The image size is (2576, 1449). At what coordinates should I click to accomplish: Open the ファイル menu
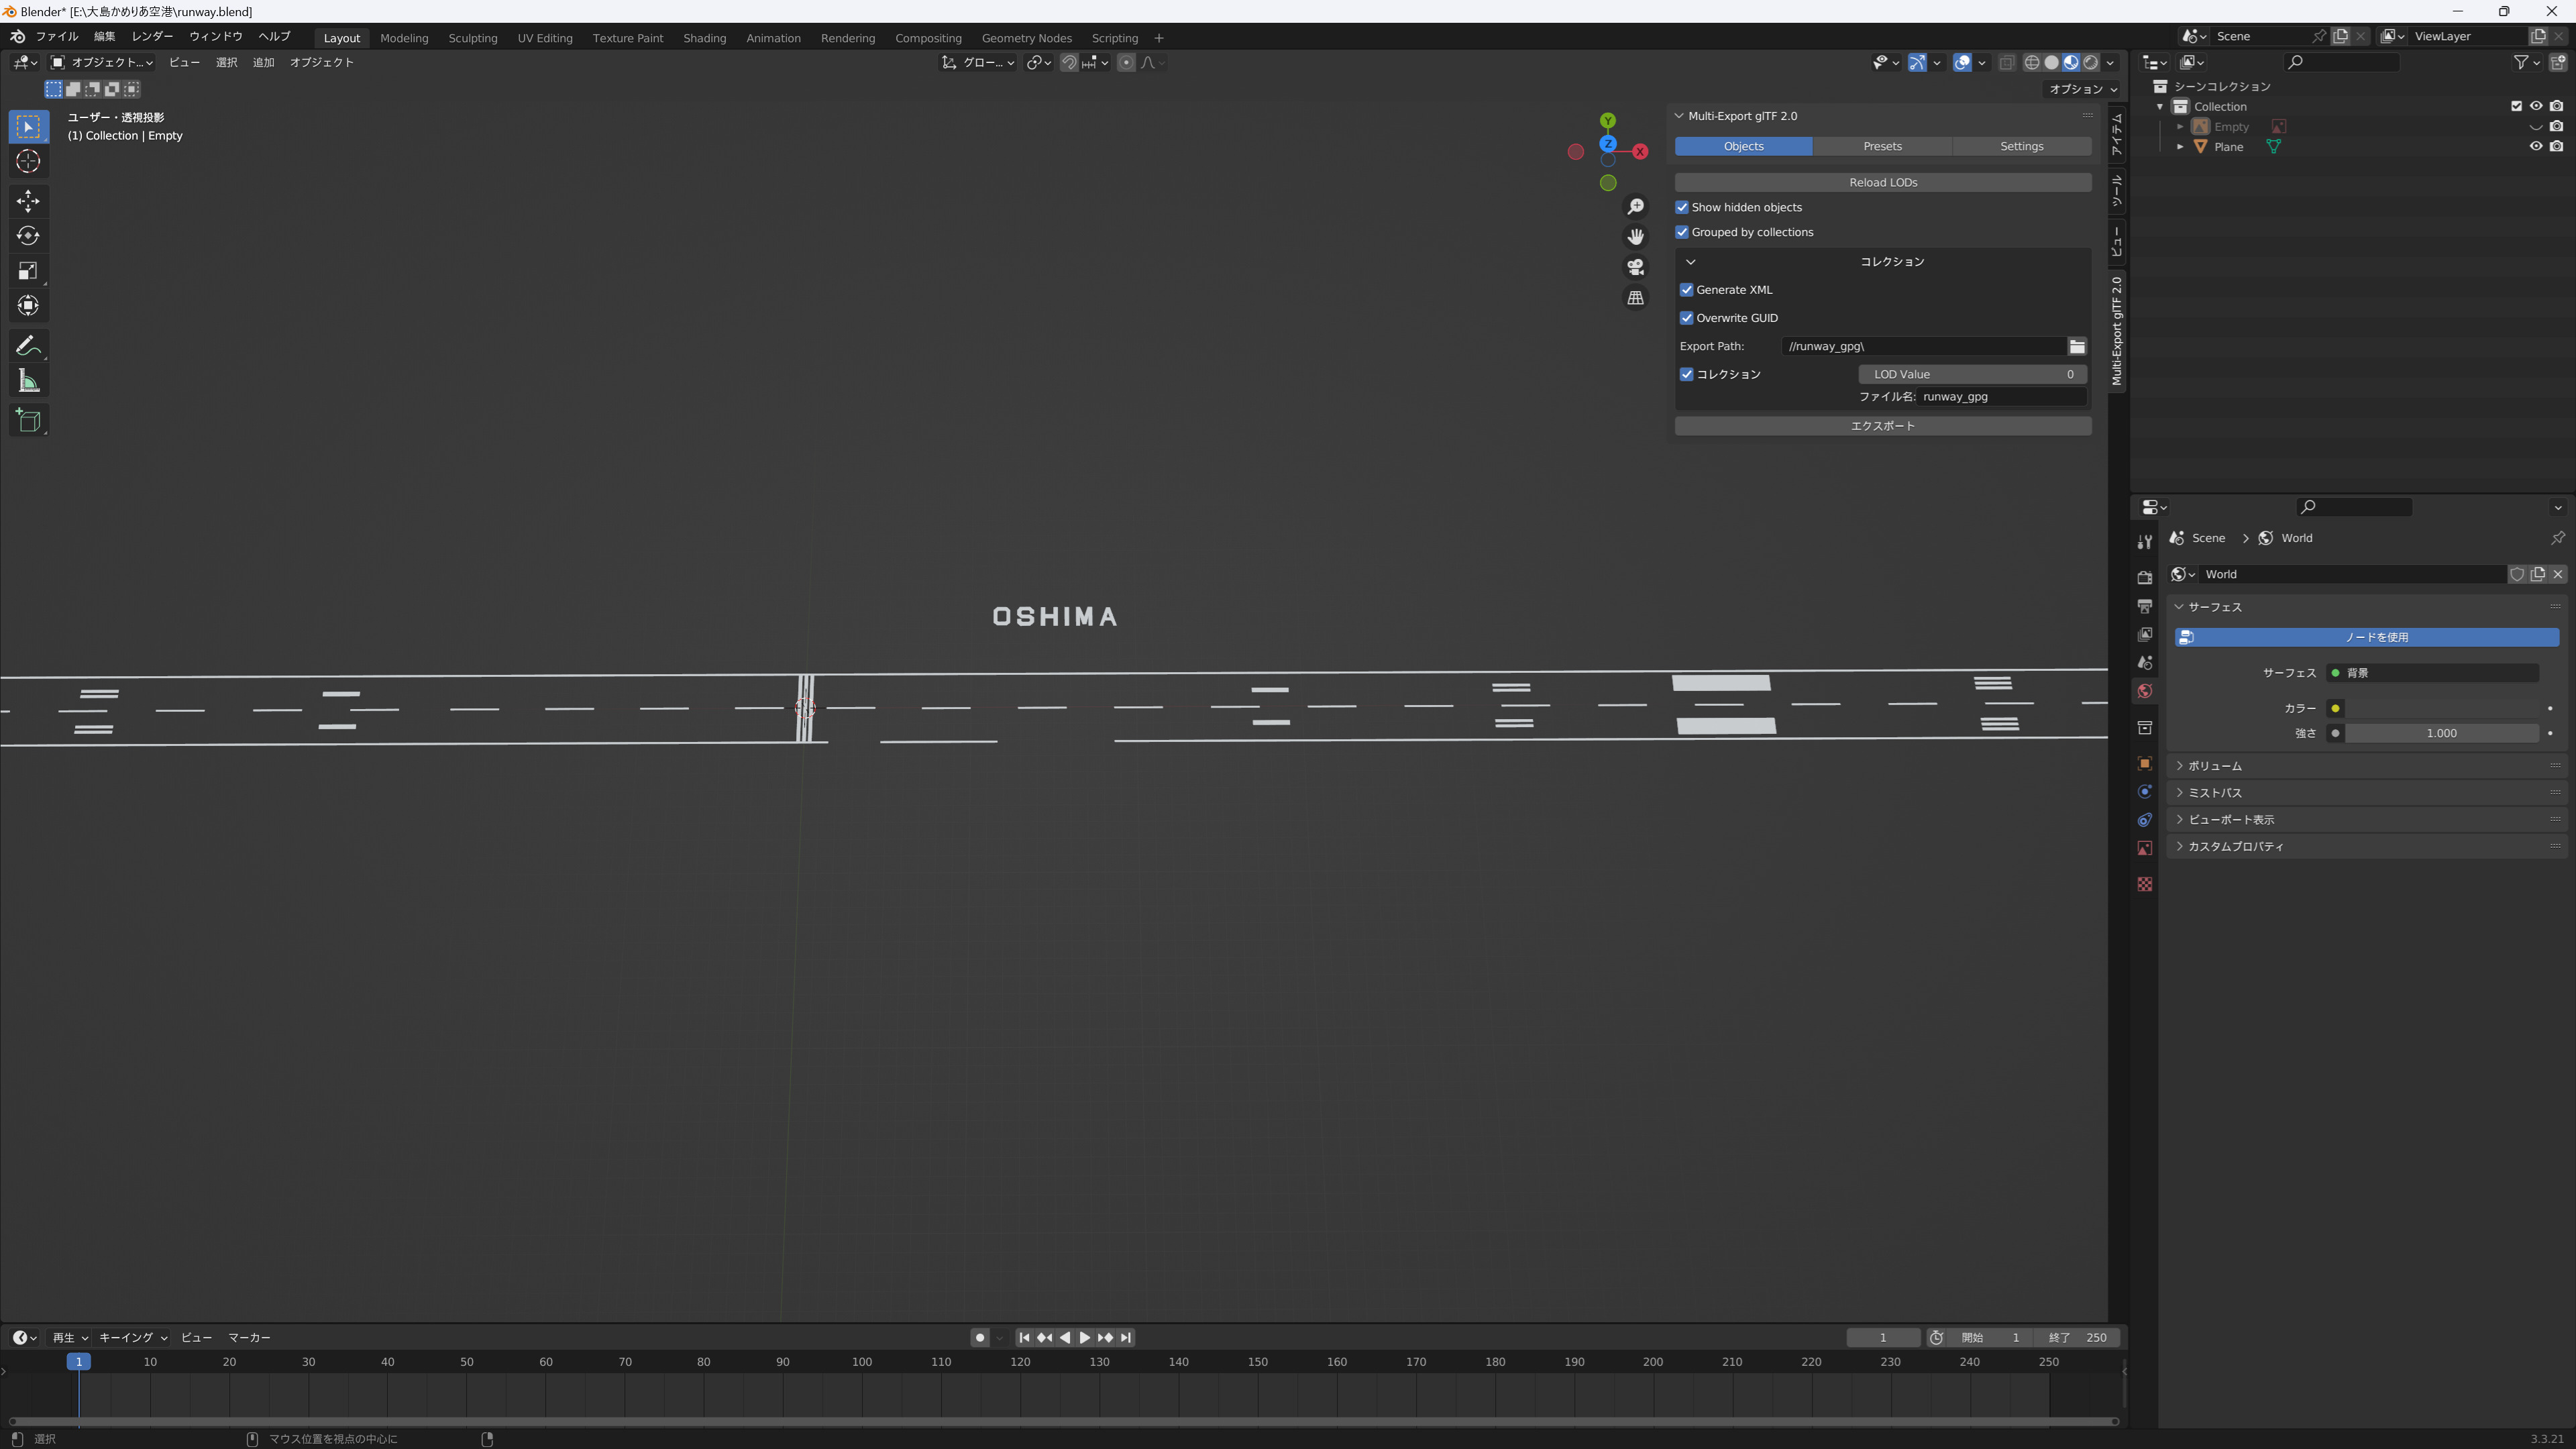tap(57, 36)
